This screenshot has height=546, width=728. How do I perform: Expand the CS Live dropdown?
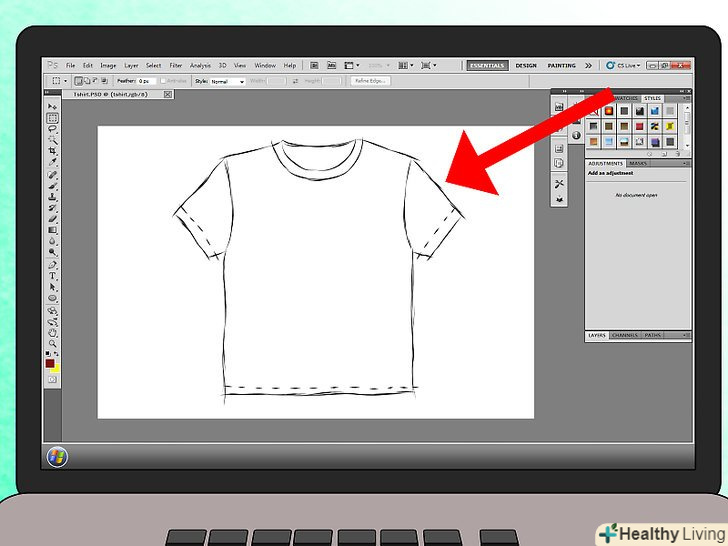pyautogui.click(x=624, y=65)
